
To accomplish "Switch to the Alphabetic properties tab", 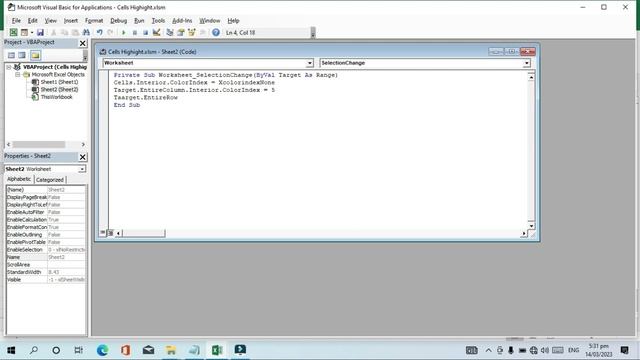I will point(19,179).
